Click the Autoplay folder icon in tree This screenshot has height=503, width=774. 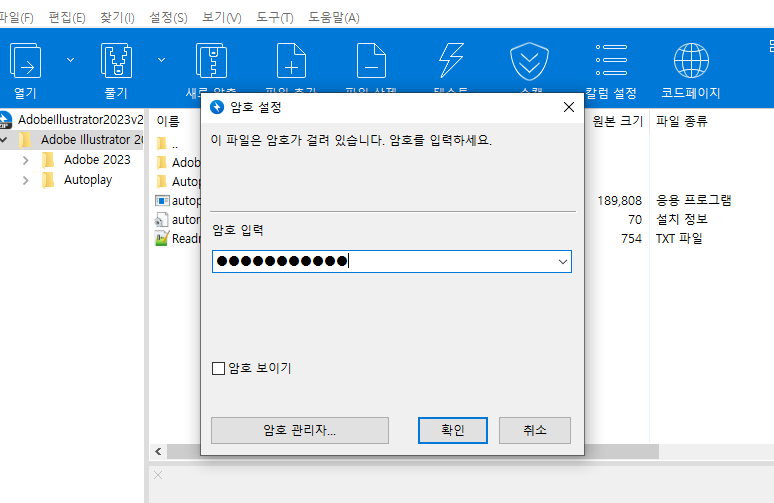48,180
